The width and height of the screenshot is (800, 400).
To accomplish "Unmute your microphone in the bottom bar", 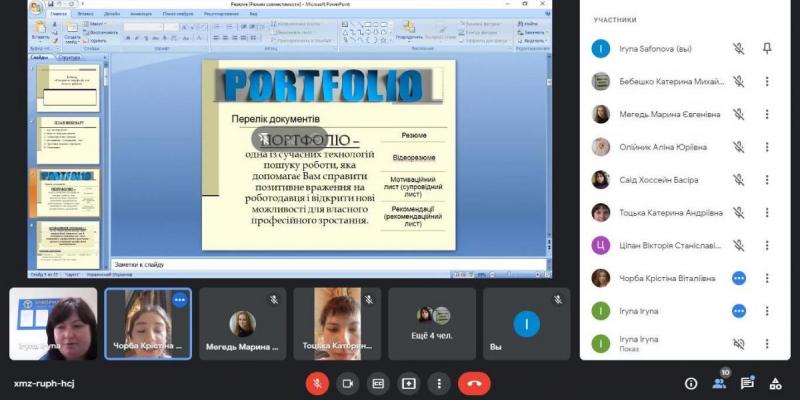I will [318, 383].
